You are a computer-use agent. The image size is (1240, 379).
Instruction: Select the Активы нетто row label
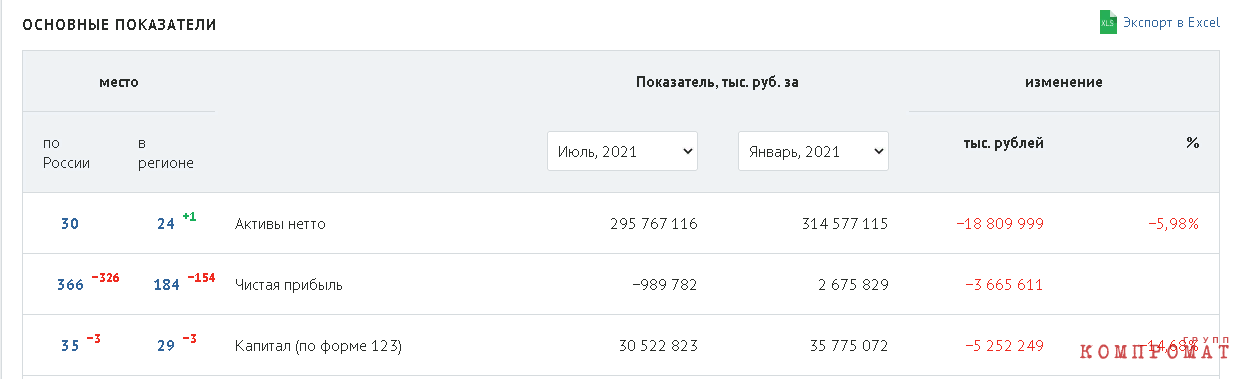[x=280, y=224]
